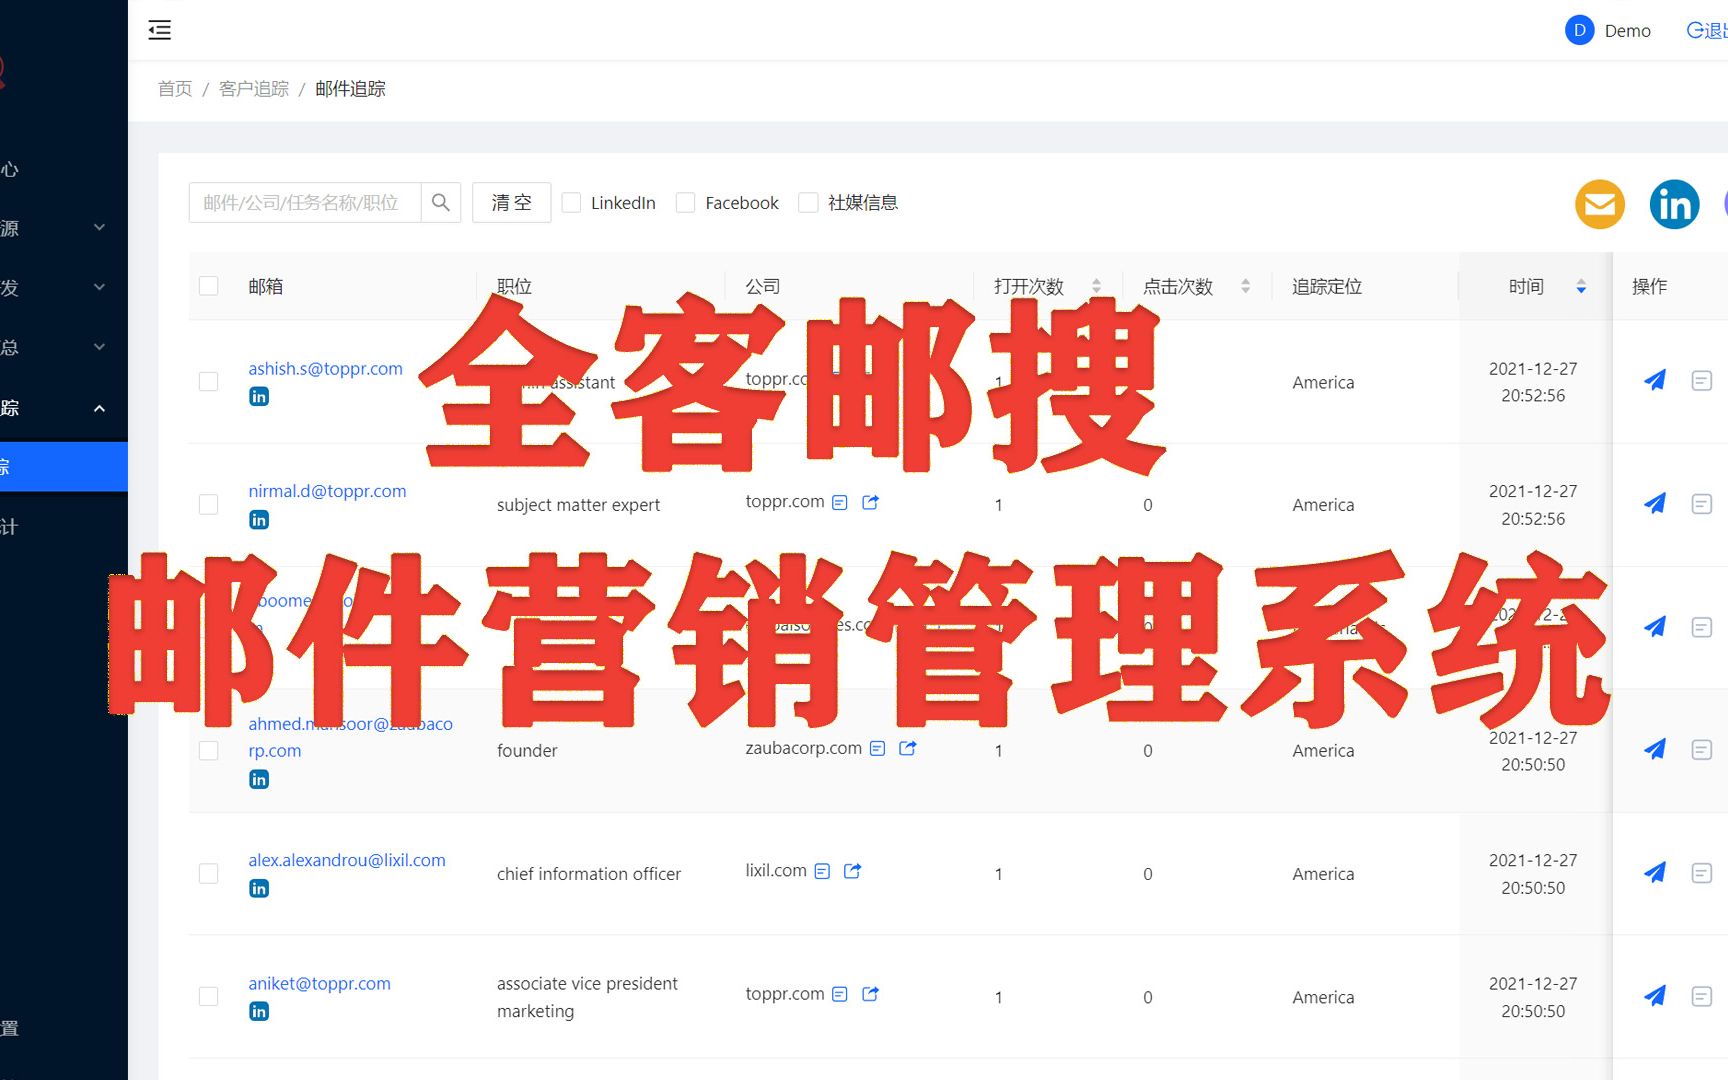The width and height of the screenshot is (1728, 1080).
Task: Click the search magnifier icon
Action: point(440,202)
